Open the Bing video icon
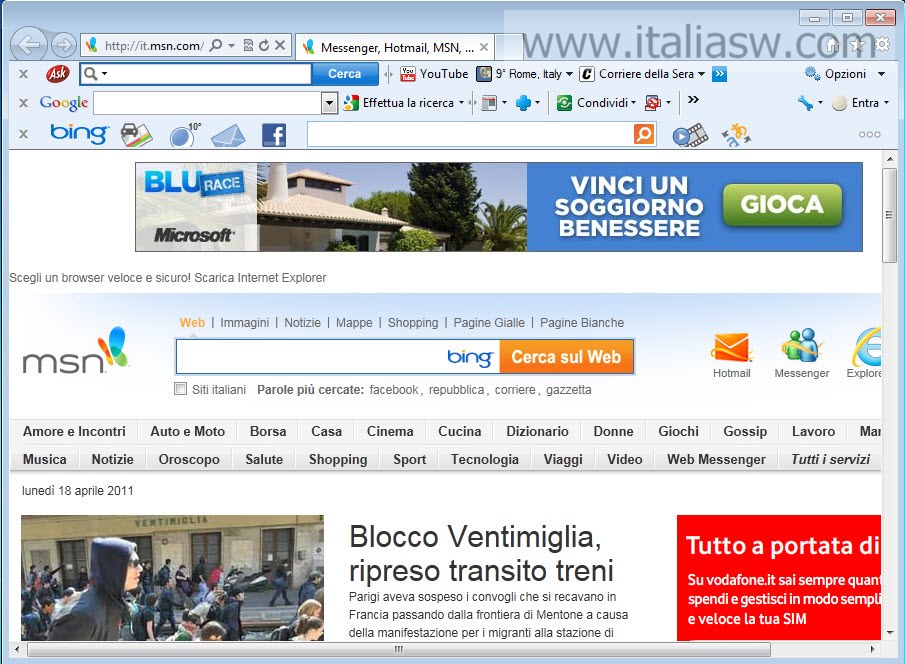 (690, 135)
